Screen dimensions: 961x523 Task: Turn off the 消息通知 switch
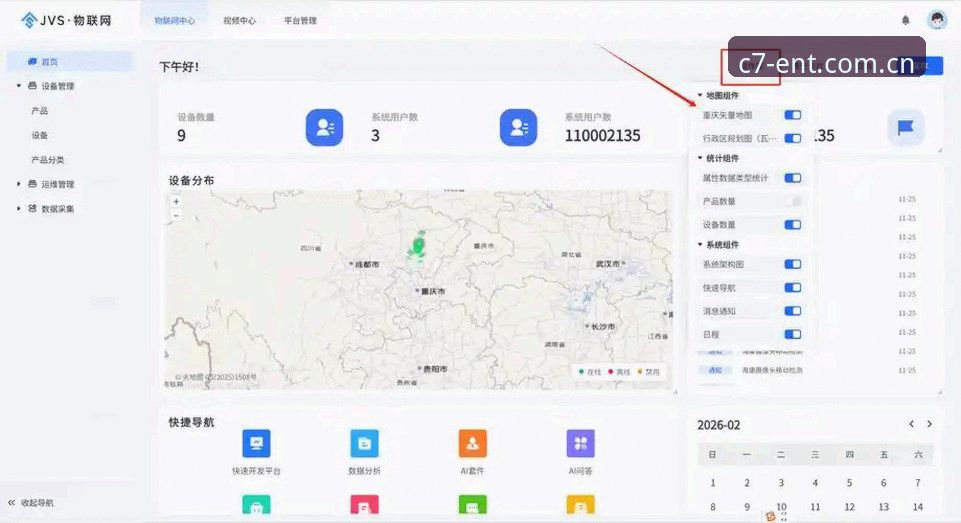click(792, 311)
